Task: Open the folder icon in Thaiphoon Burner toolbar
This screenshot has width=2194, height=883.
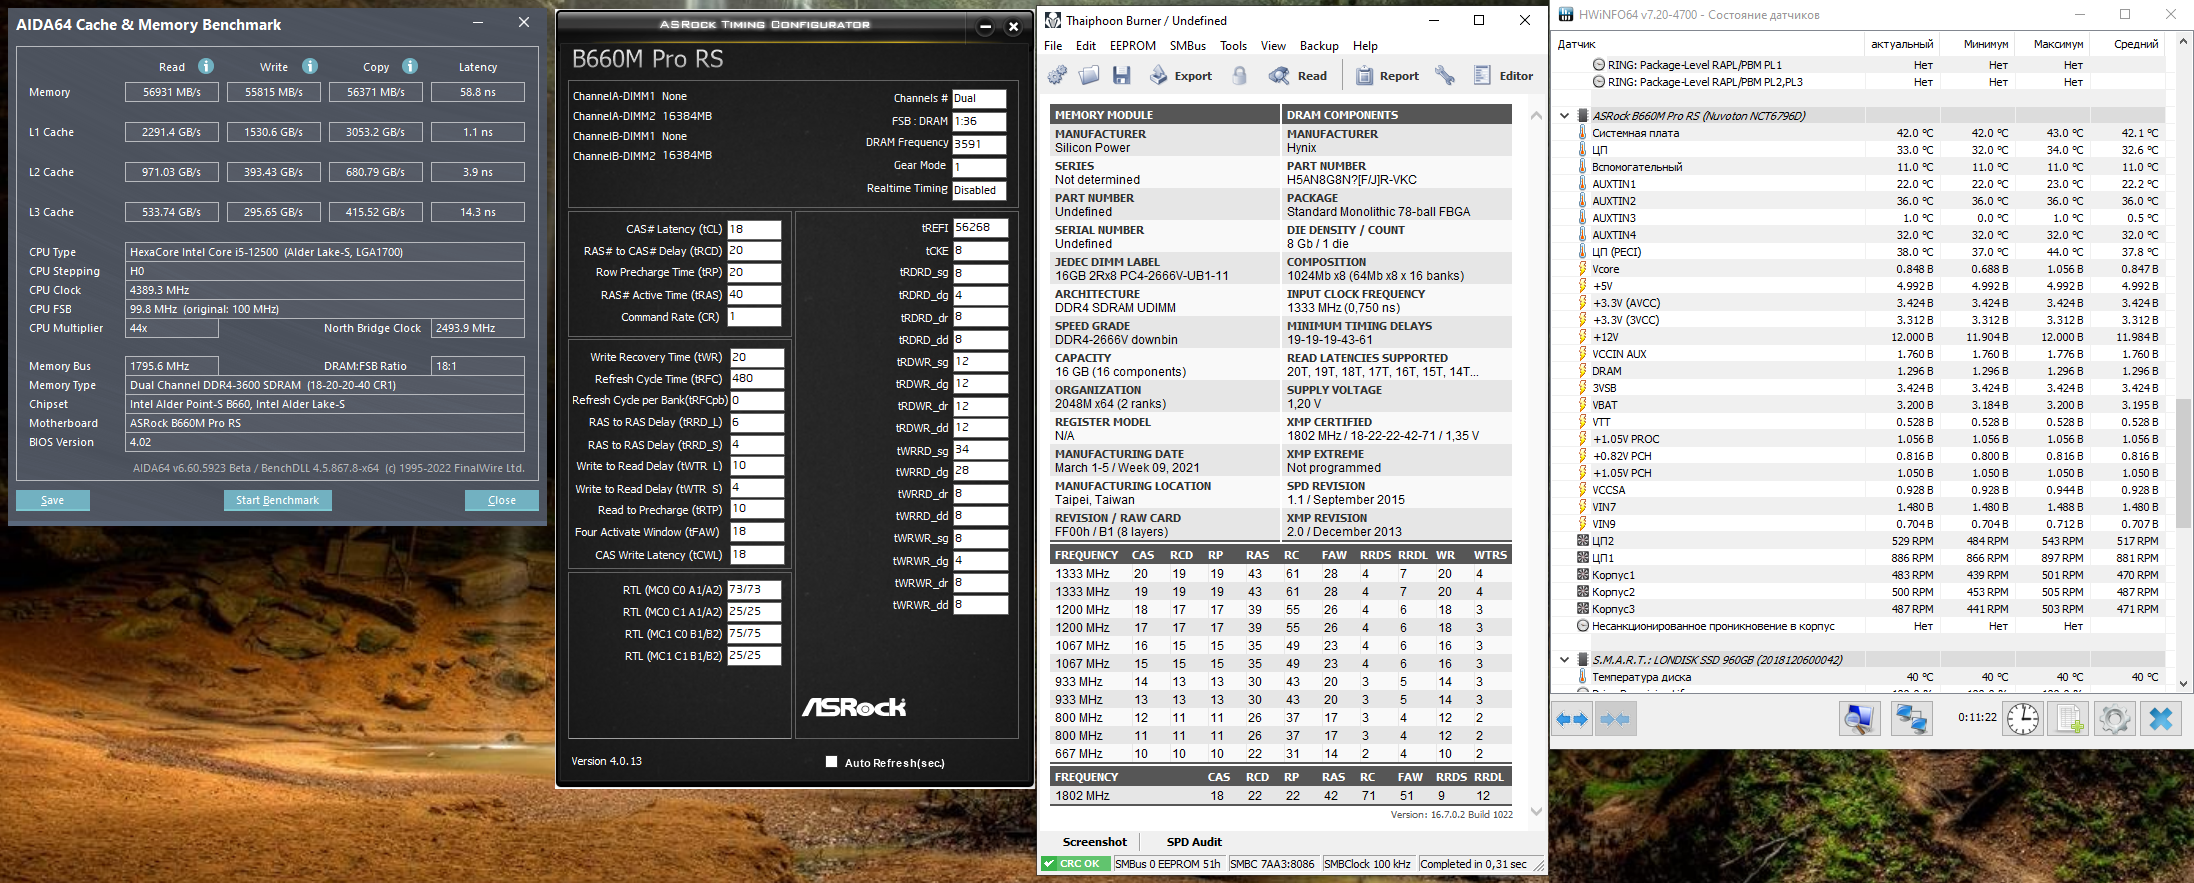Action: 1089,76
